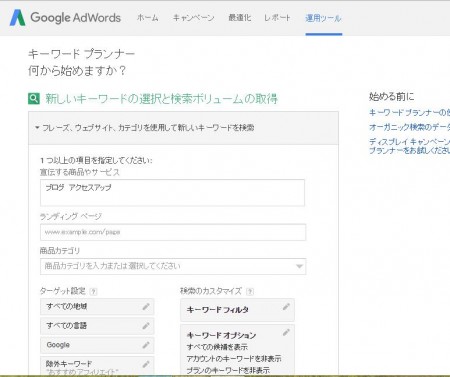
Task: Click the 宣伝する商品やサービス text field
Action: (172, 193)
